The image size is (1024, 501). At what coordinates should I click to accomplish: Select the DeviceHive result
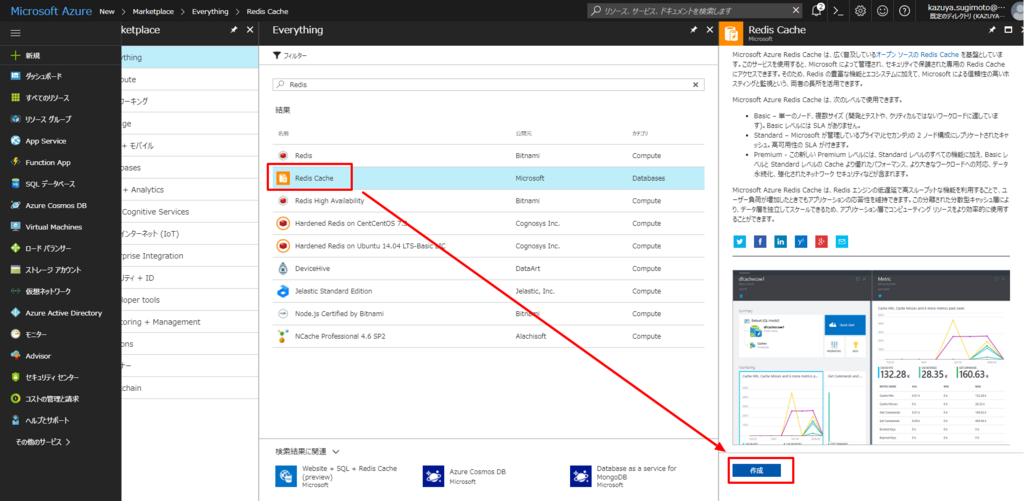click(488, 268)
